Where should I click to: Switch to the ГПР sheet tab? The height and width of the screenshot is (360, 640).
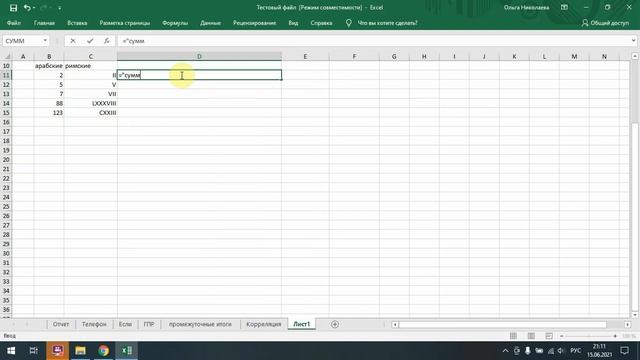tap(149, 324)
